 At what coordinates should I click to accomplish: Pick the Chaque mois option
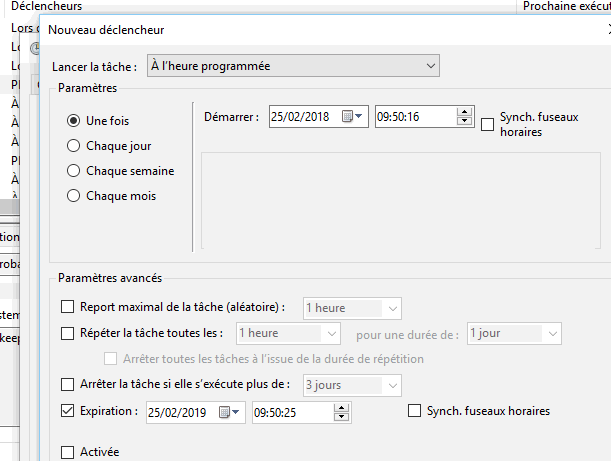[x=73, y=196]
